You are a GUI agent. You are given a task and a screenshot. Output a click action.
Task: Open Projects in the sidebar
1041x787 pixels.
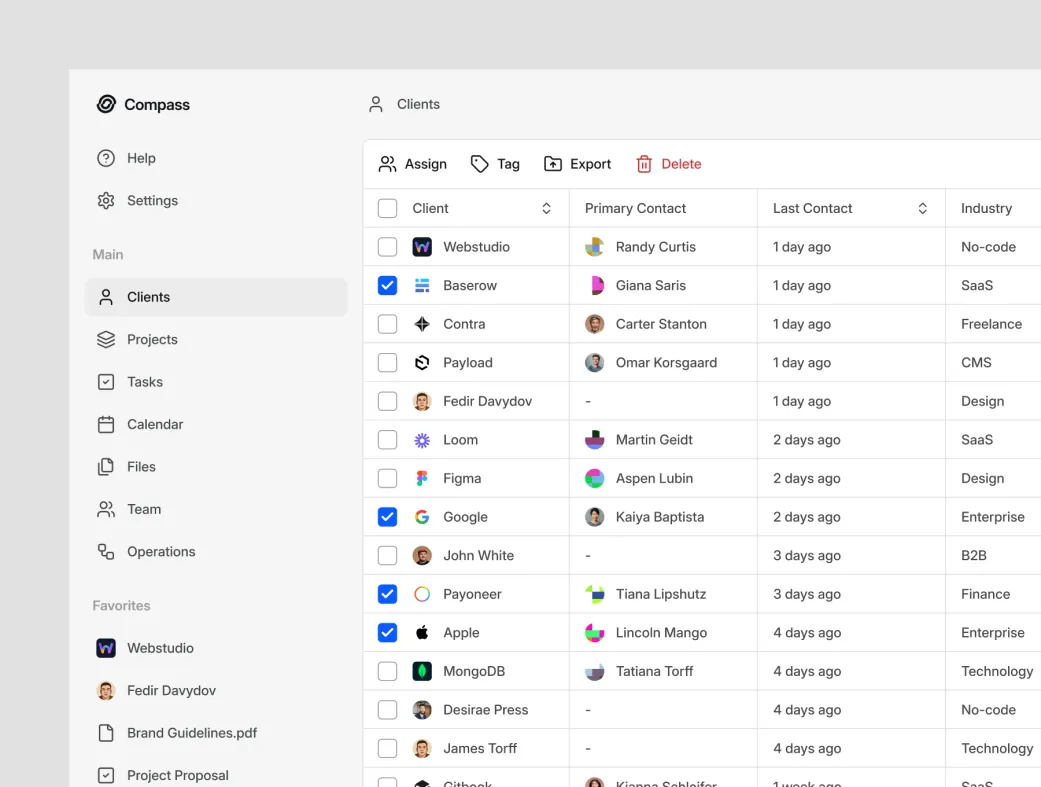[152, 340]
